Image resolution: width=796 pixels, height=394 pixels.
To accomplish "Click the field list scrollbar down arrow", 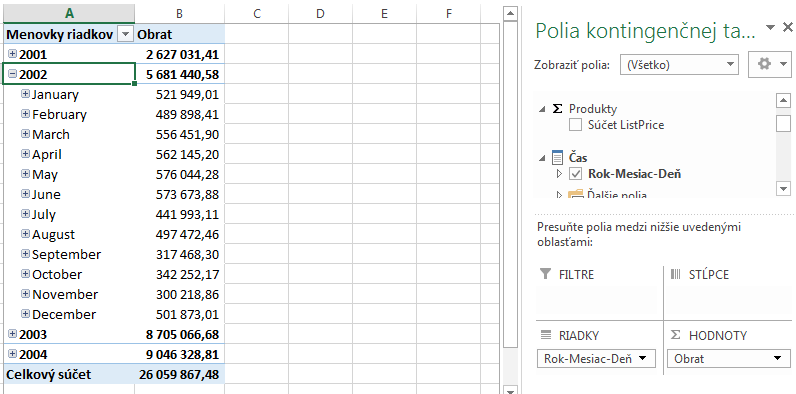I will [x=783, y=188].
